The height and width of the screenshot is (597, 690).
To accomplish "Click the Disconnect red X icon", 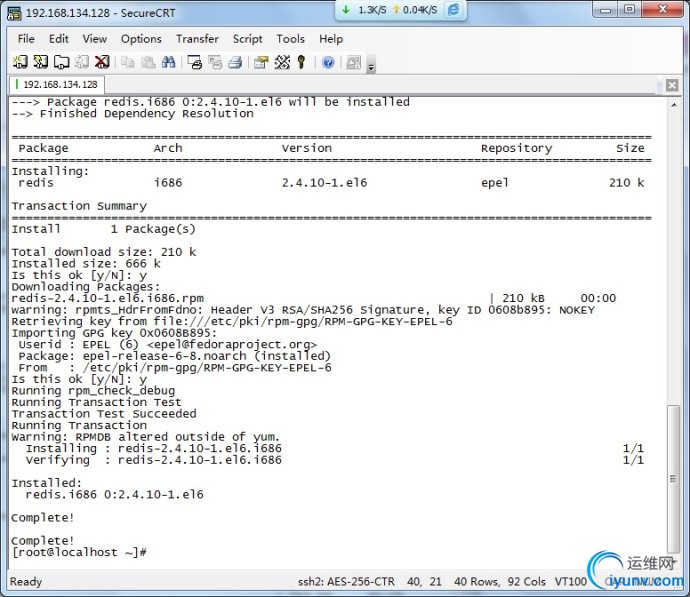I will pyautogui.click(x=102, y=62).
